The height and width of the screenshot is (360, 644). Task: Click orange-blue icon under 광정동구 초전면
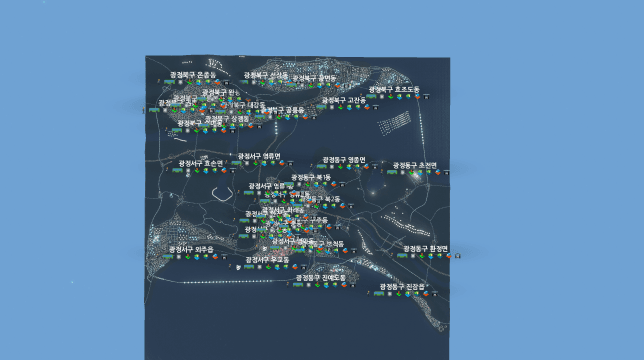438,172
